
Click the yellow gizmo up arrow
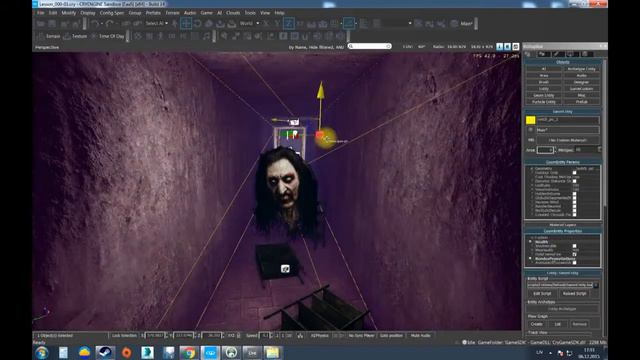click(x=320, y=90)
